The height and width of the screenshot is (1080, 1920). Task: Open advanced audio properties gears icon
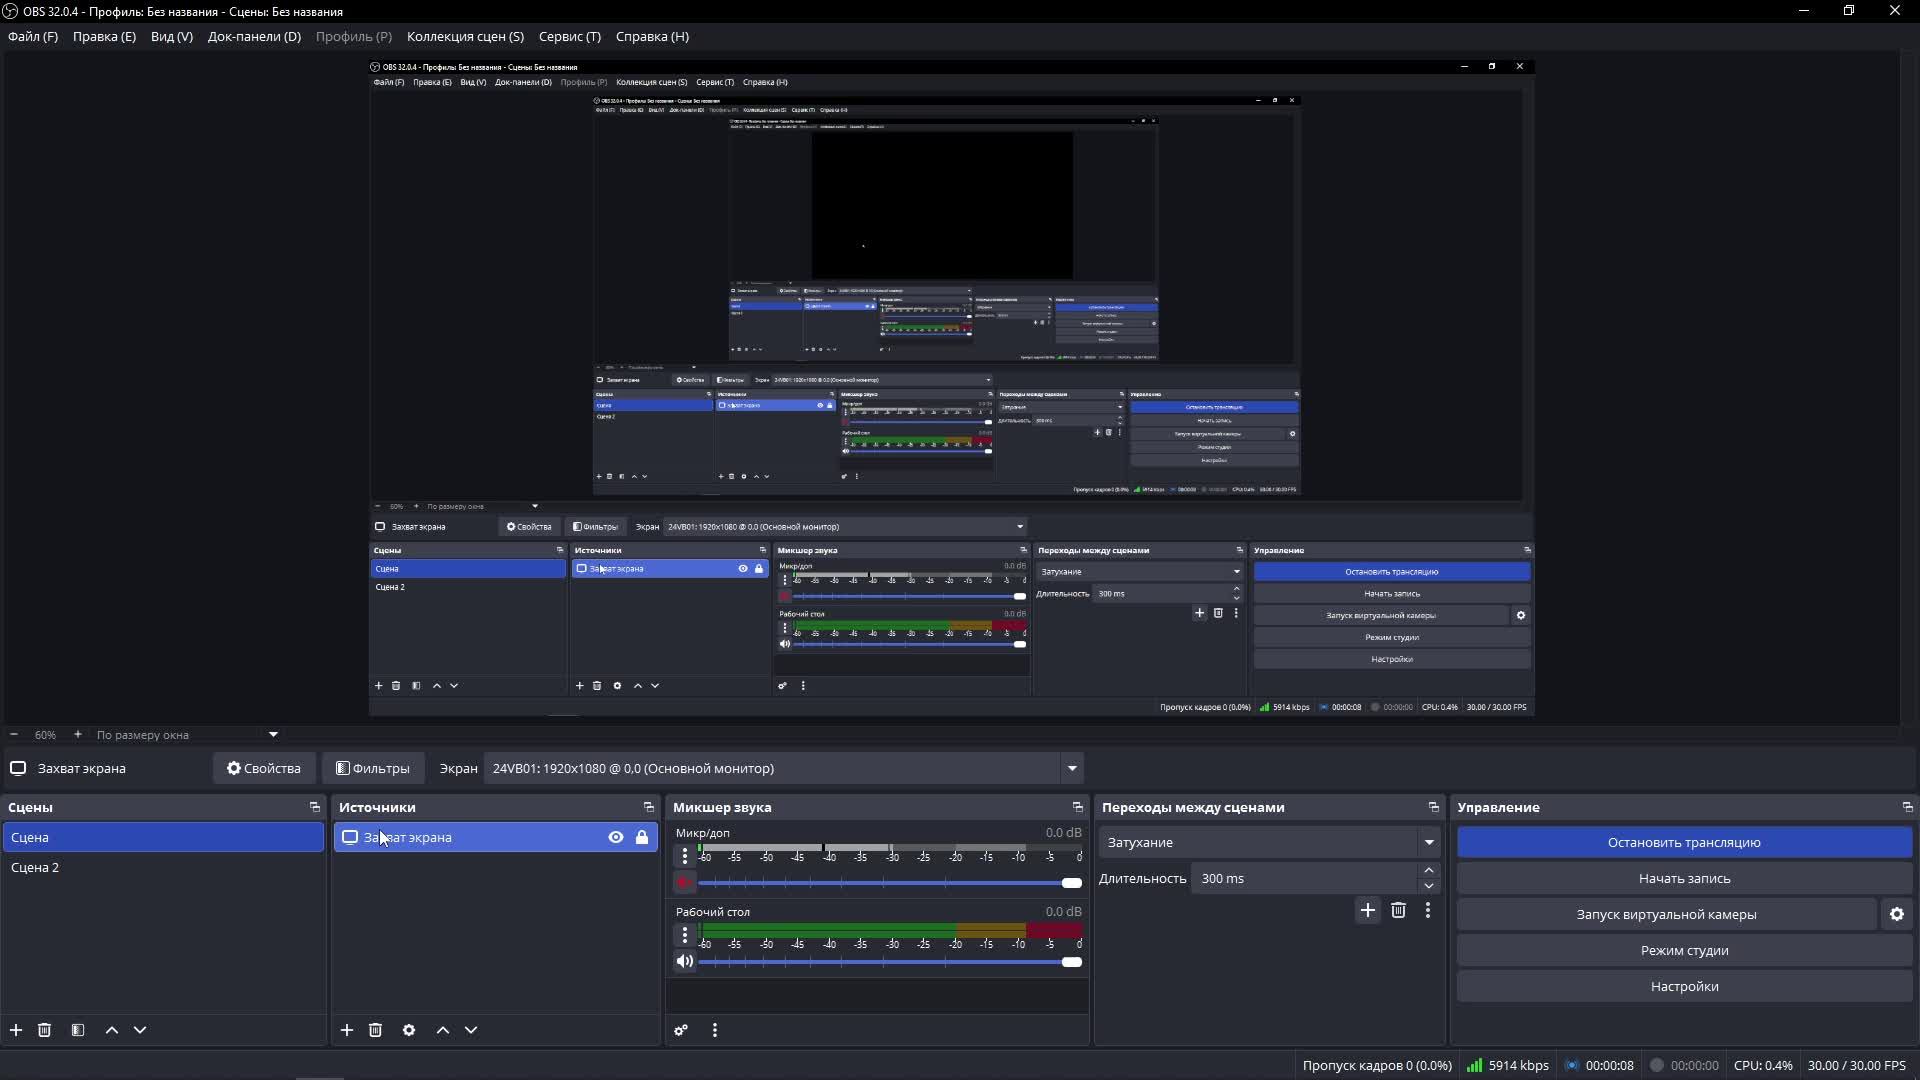tap(681, 1030)
